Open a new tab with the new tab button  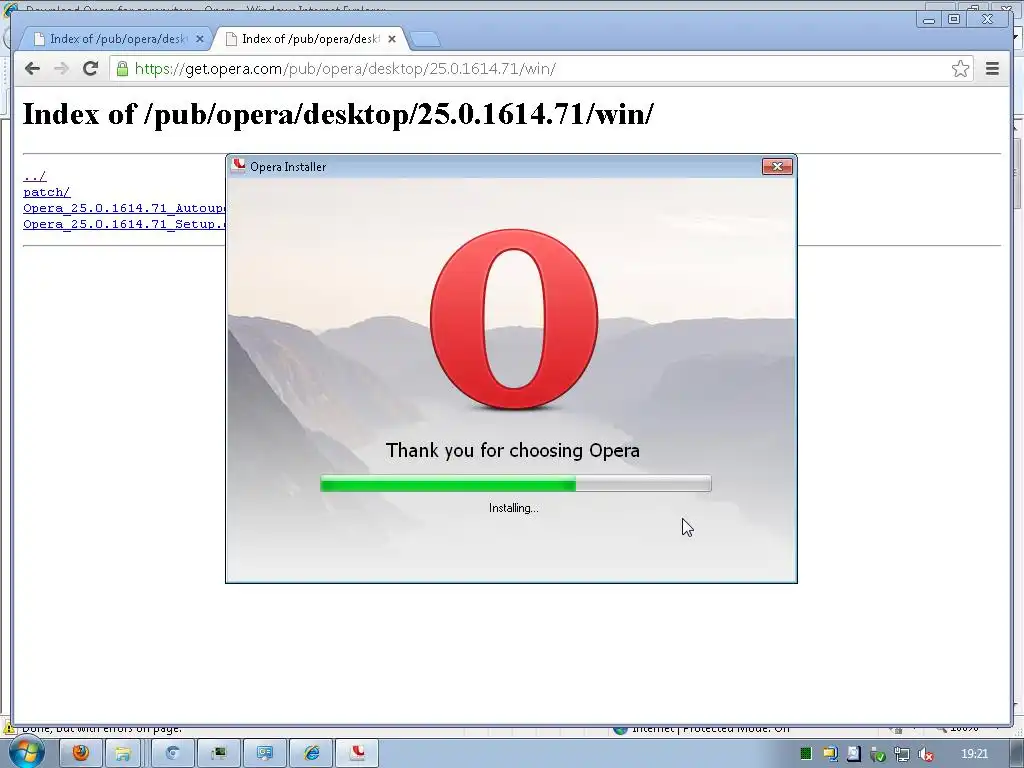[425, 40]
